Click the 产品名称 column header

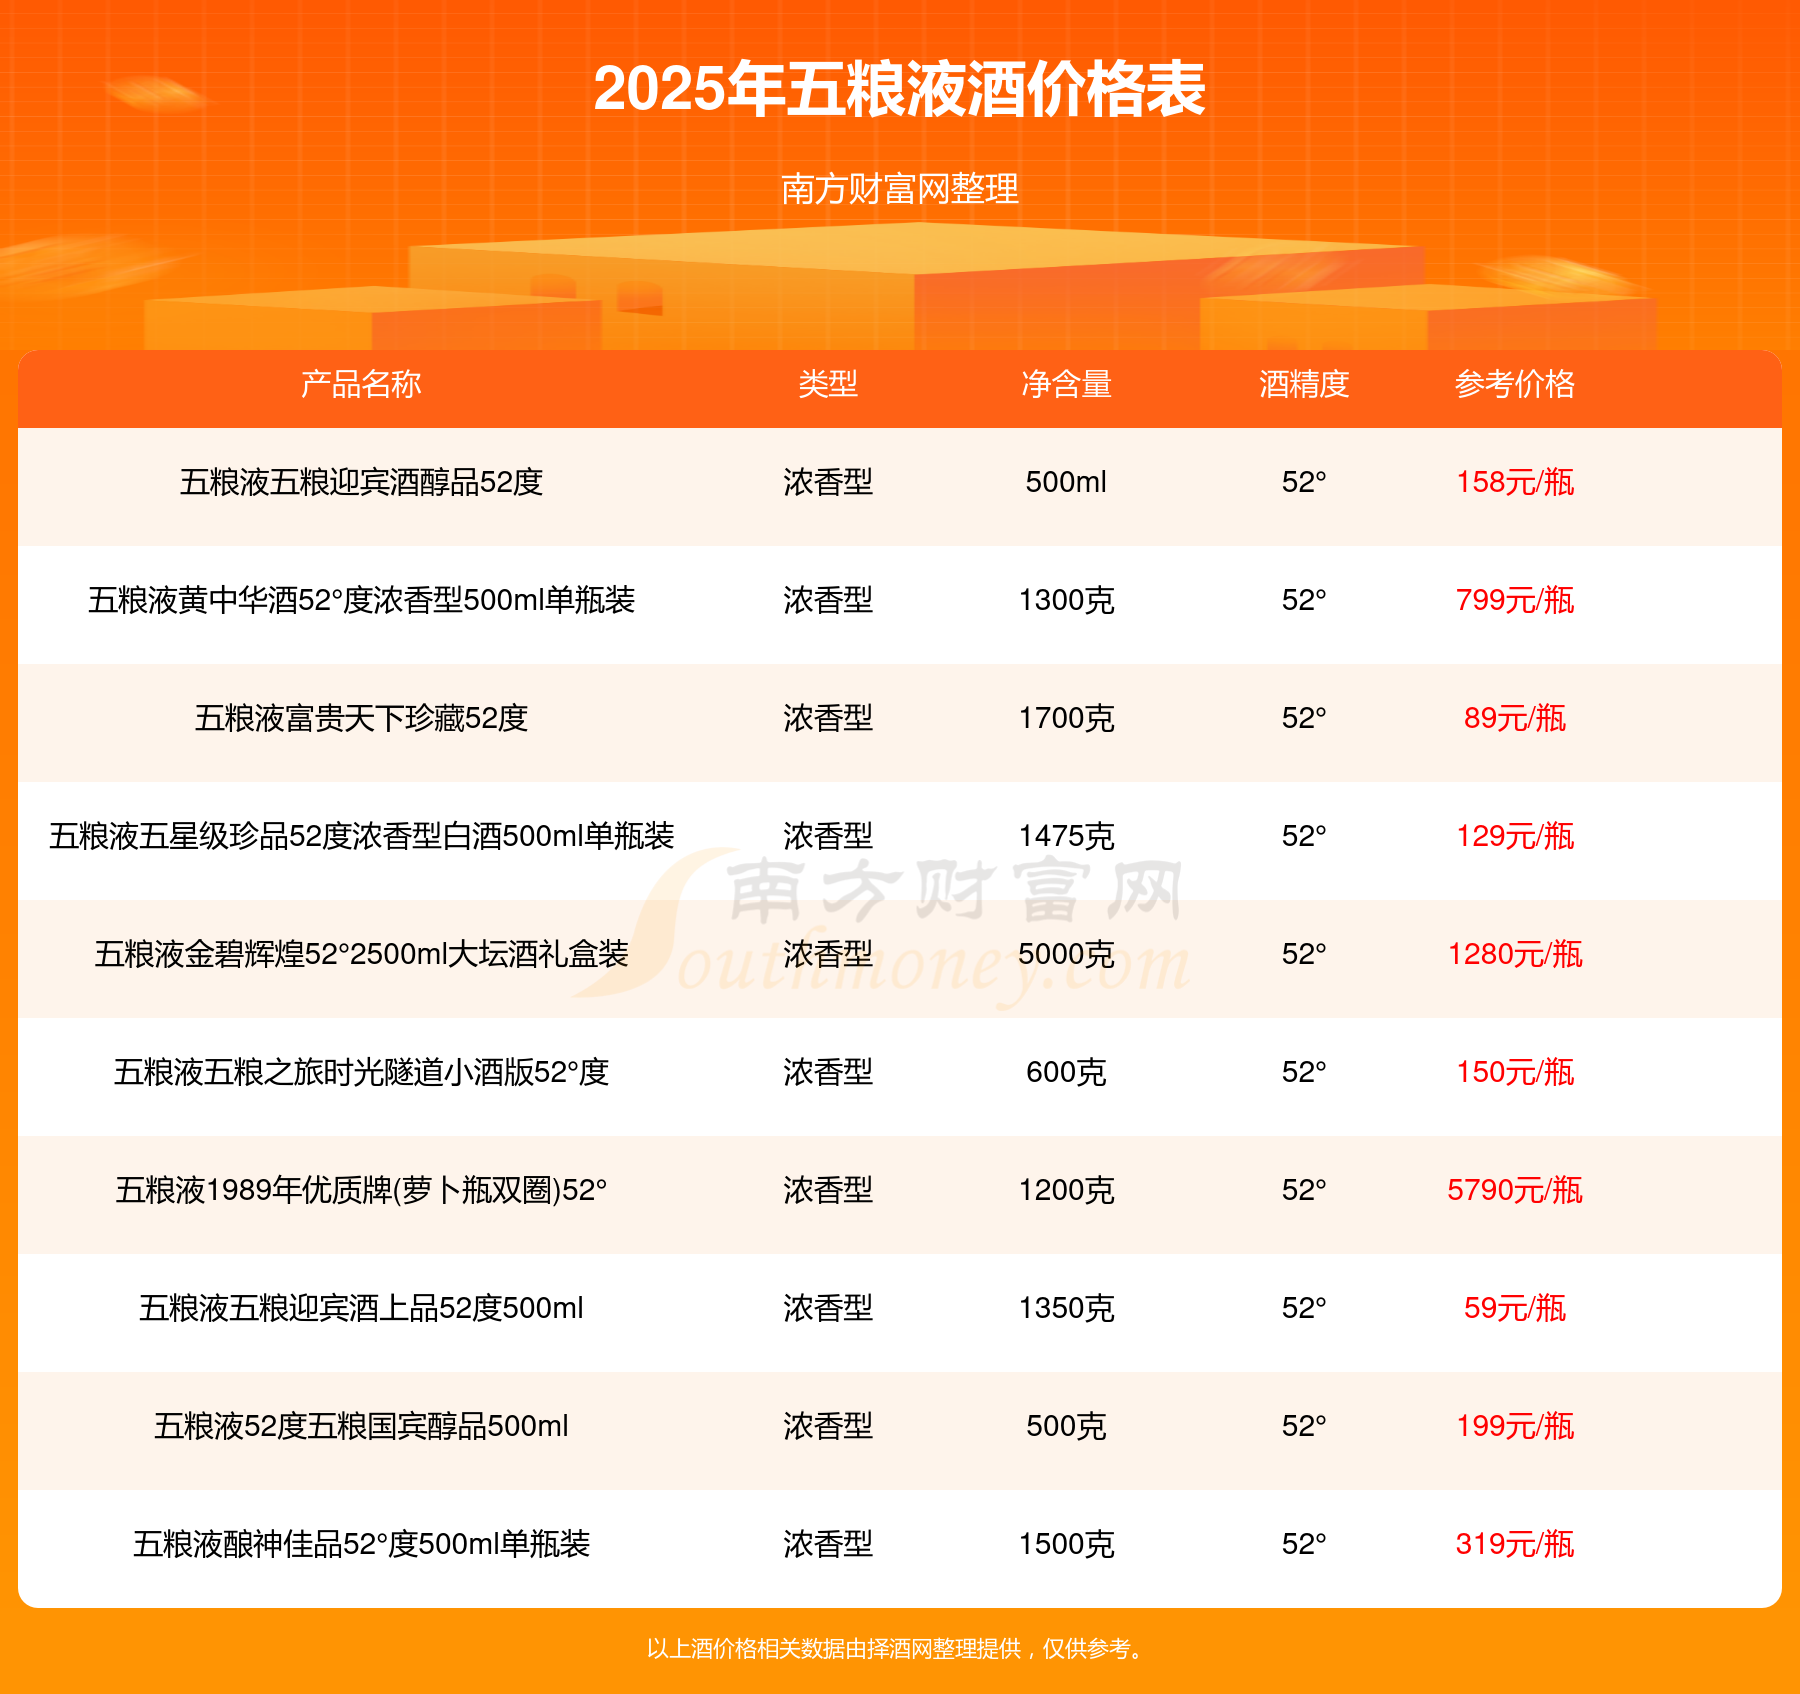pyautogui.click(x=361, y=384)
